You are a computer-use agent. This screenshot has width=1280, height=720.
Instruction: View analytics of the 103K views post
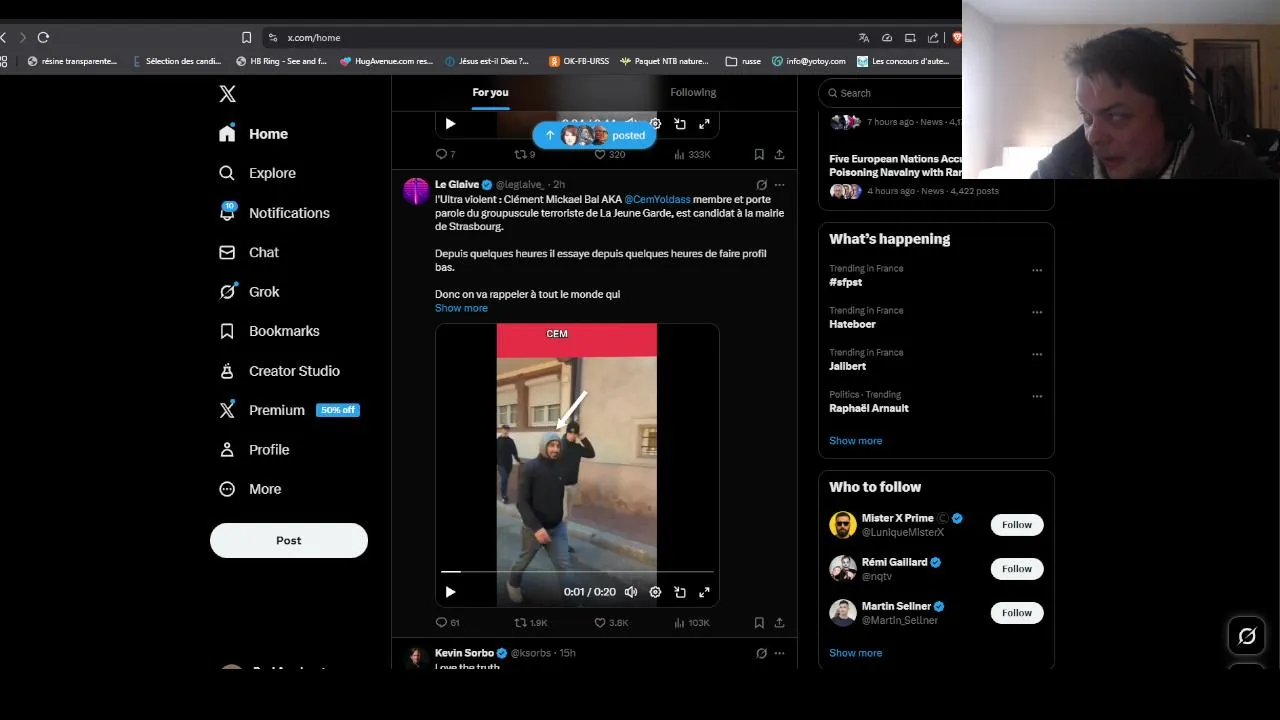(x=692, y=622)
